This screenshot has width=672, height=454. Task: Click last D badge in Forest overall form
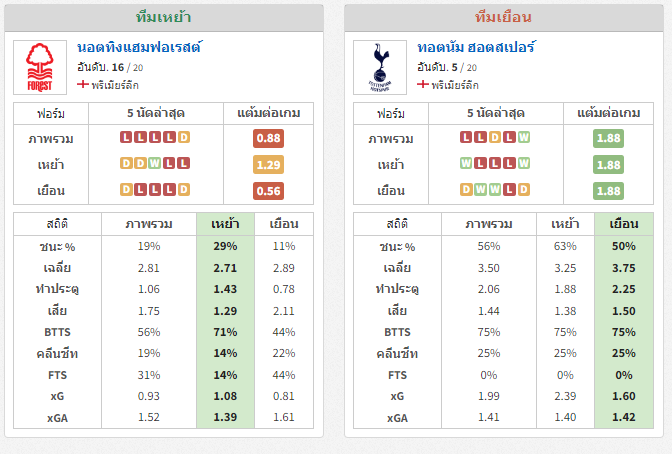(184, 137)
